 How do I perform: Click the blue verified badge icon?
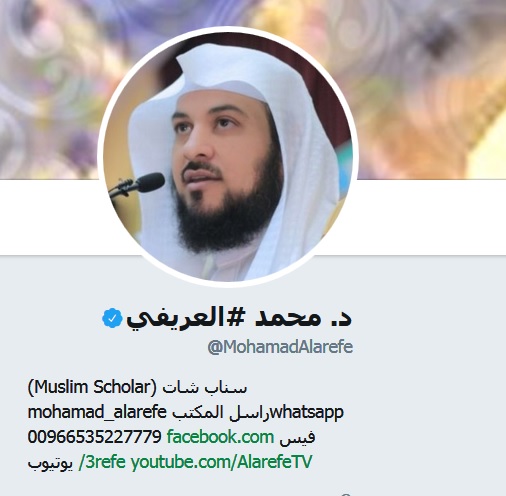[x=112, y=318]
